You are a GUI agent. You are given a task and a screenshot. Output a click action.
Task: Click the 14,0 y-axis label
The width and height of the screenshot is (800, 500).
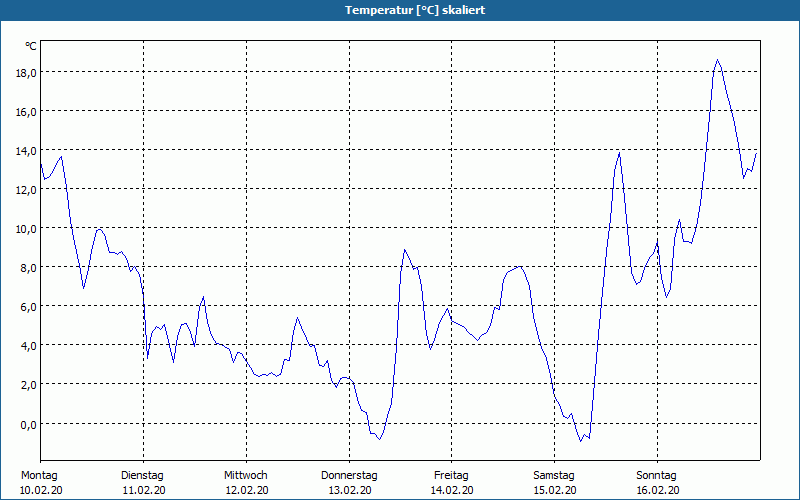point(26,151)
